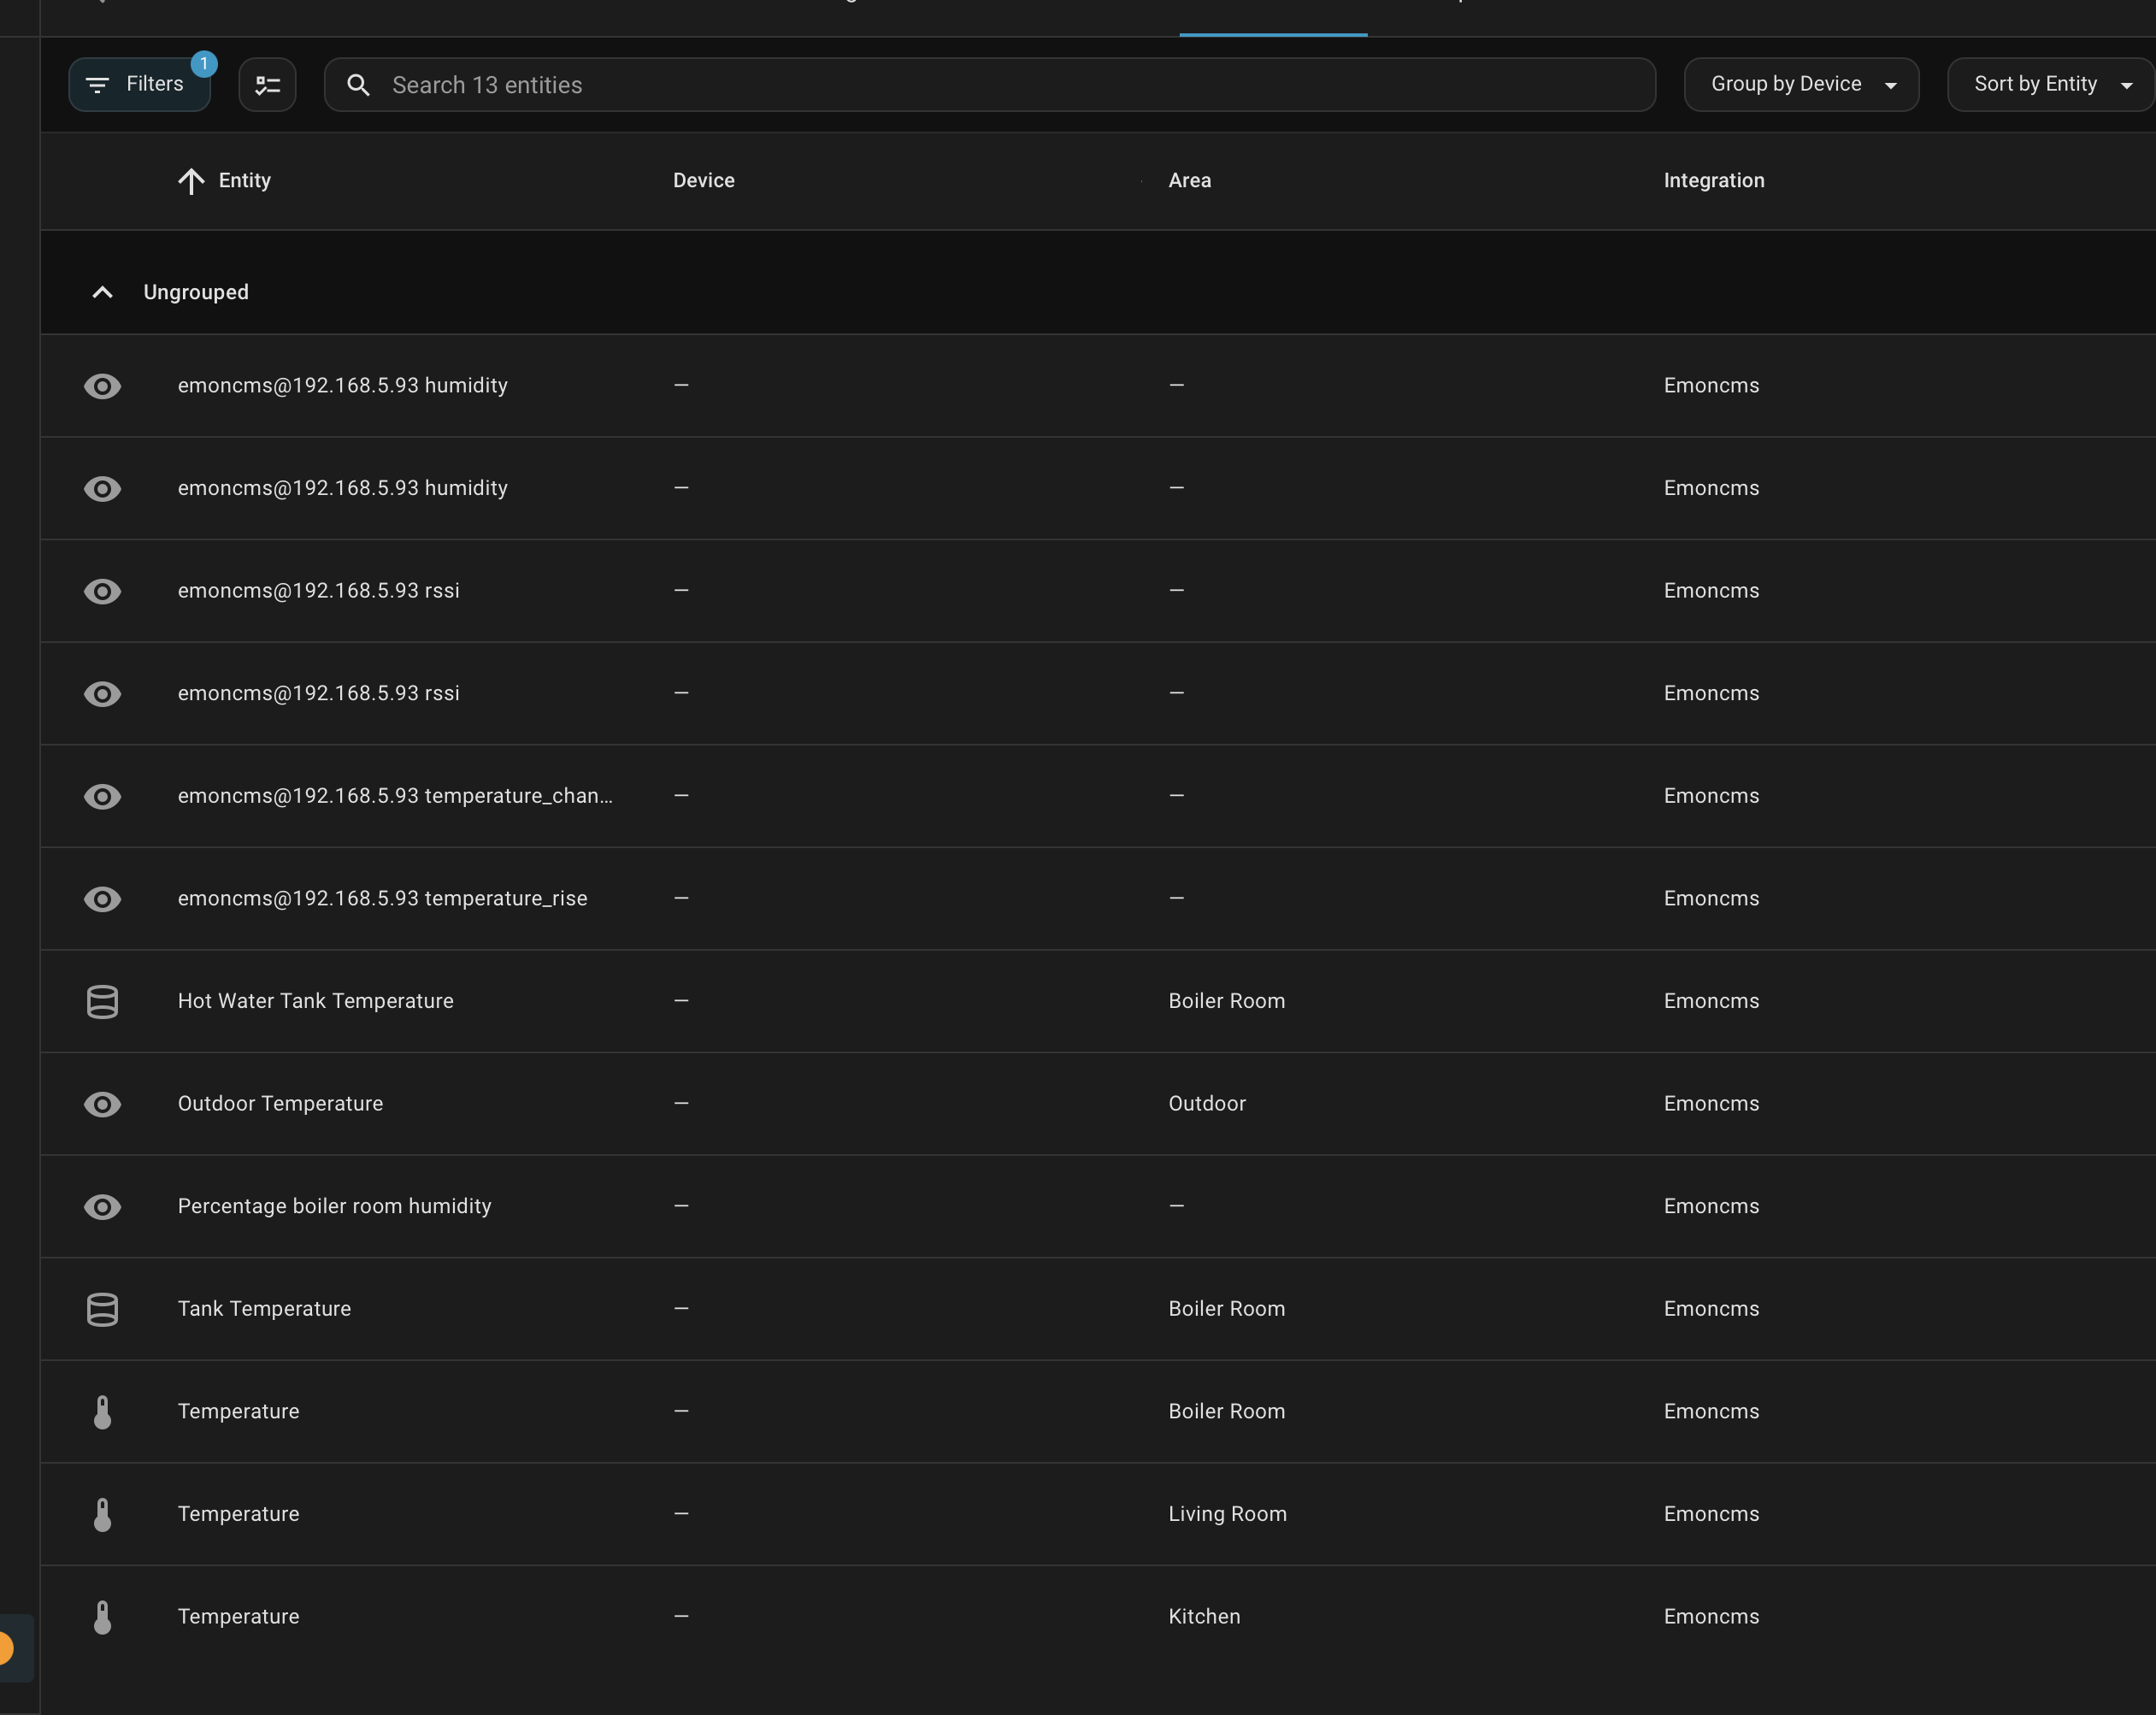Open the Group by Device dropdown

coord(1801,85)
